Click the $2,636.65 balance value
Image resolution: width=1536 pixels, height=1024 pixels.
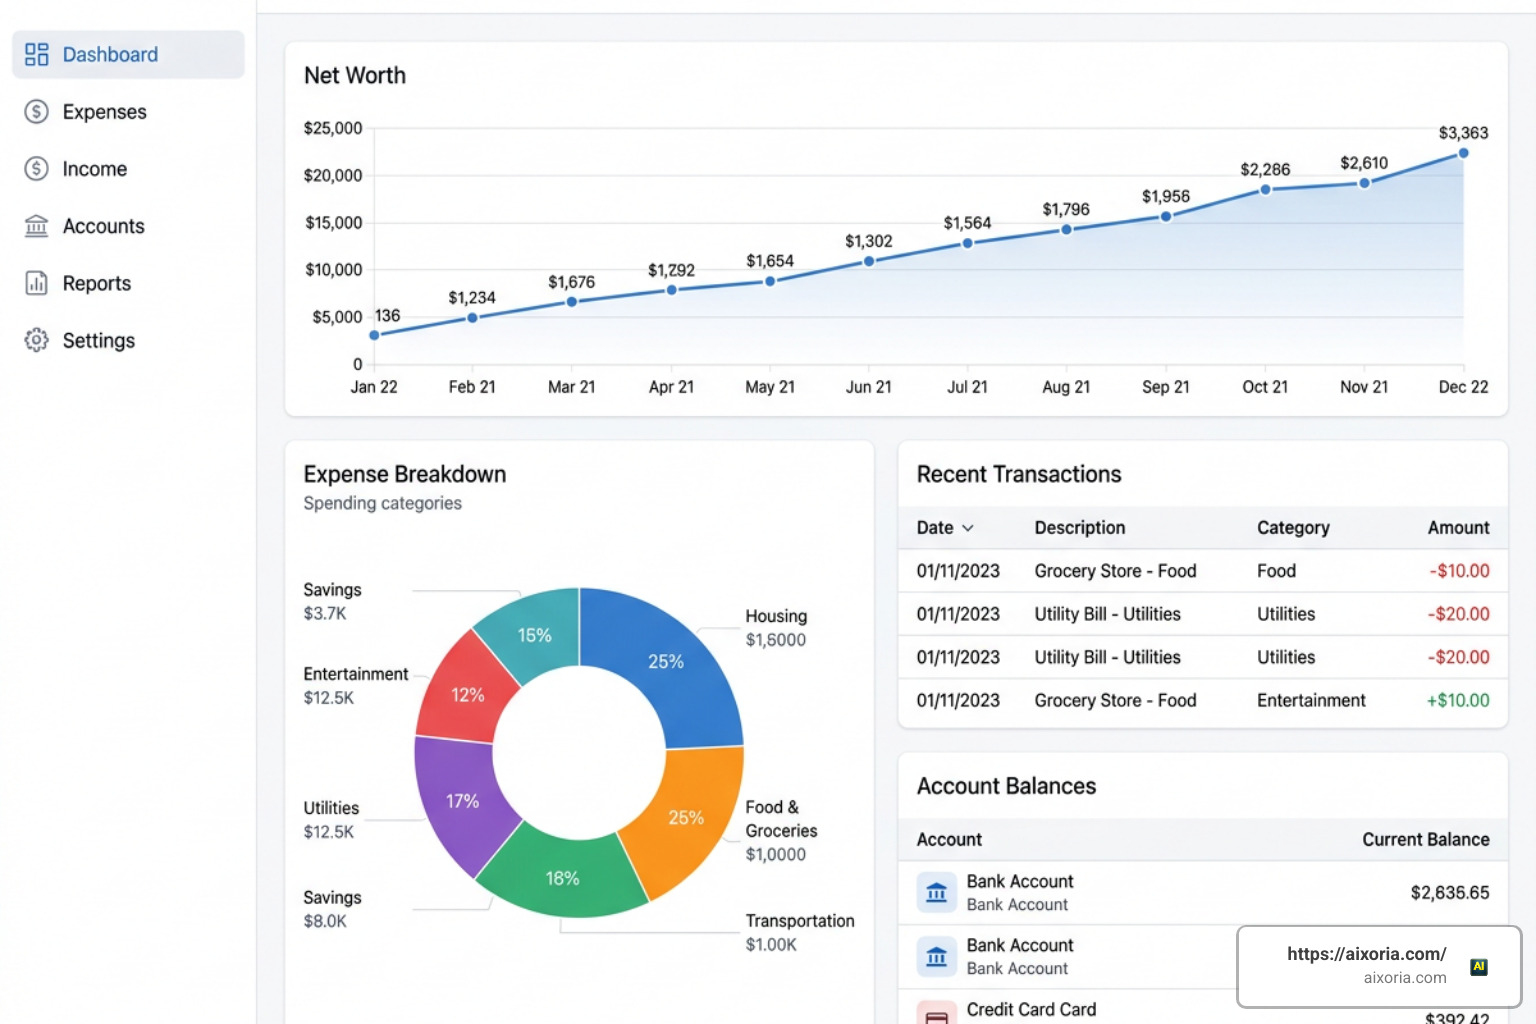[1450, 892]
